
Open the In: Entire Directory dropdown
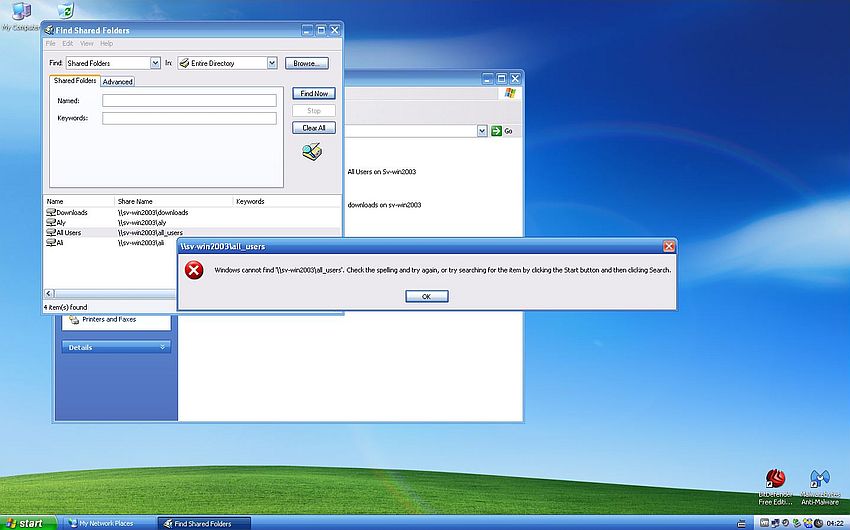(x=271, y=63)
